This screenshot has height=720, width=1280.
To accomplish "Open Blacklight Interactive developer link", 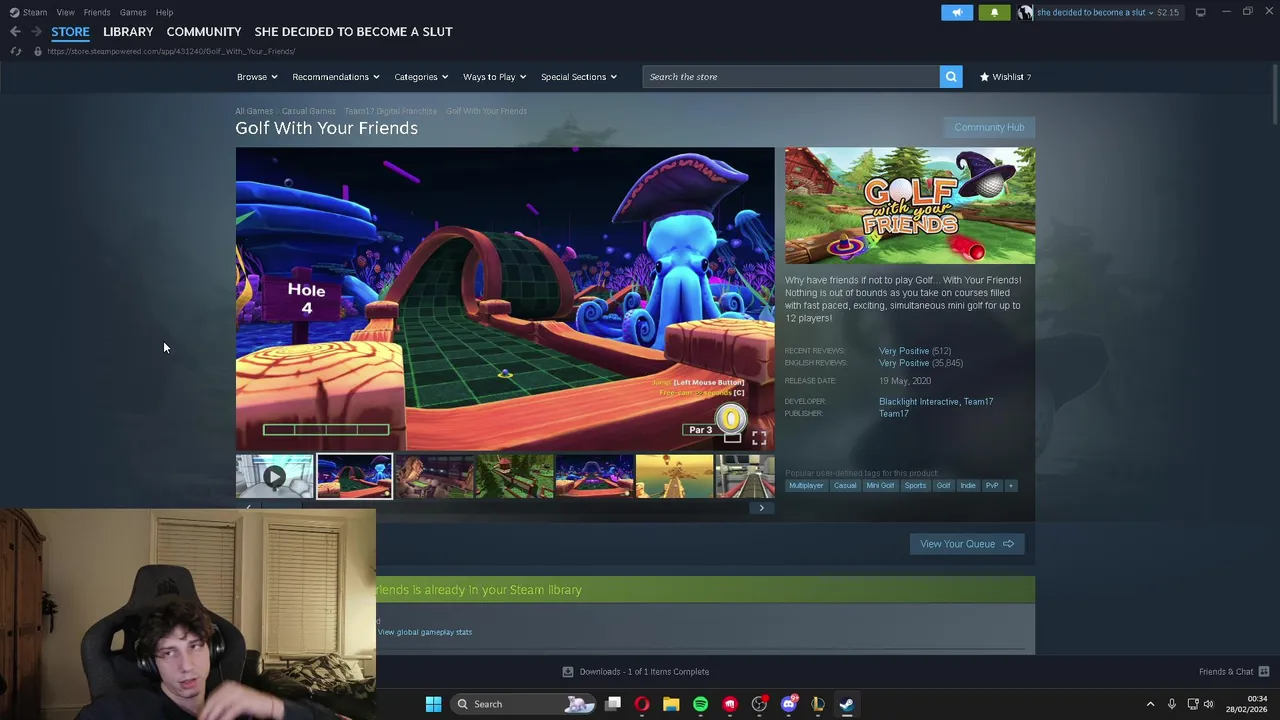I will click(x=918, y=402).
